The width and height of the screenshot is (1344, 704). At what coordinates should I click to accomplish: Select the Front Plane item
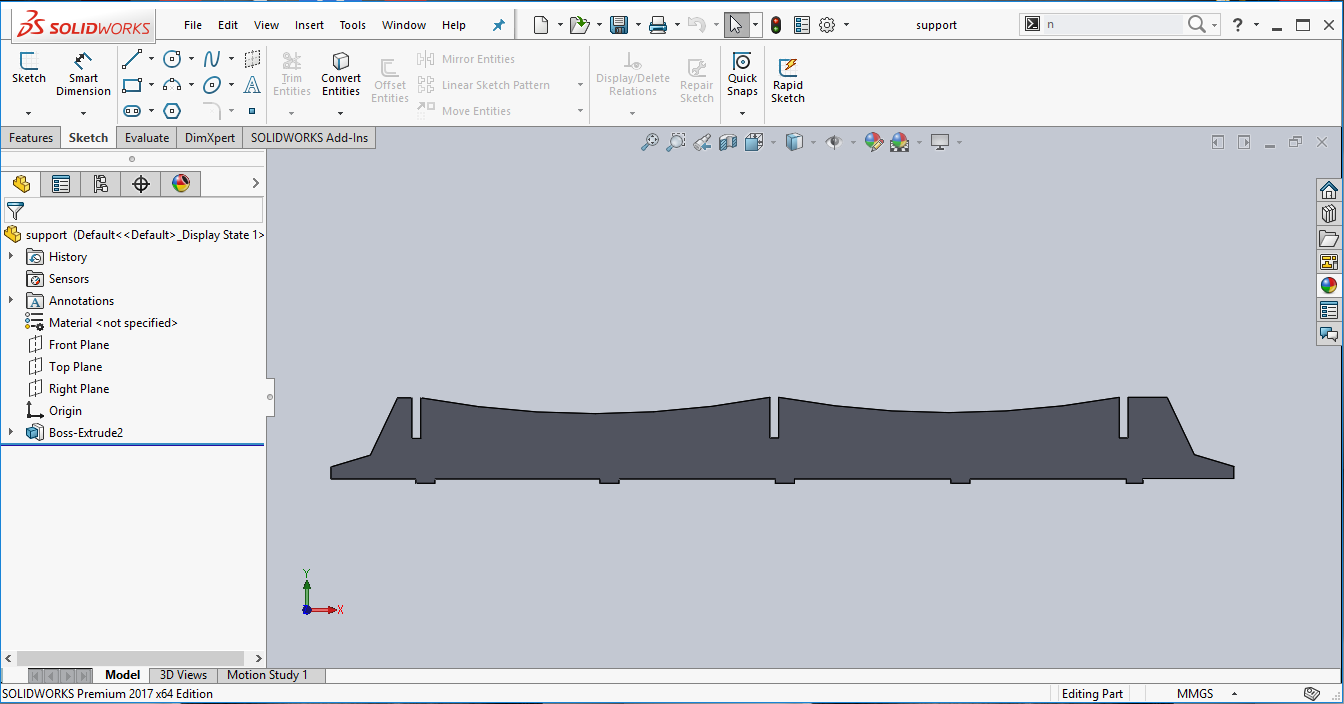79,345
